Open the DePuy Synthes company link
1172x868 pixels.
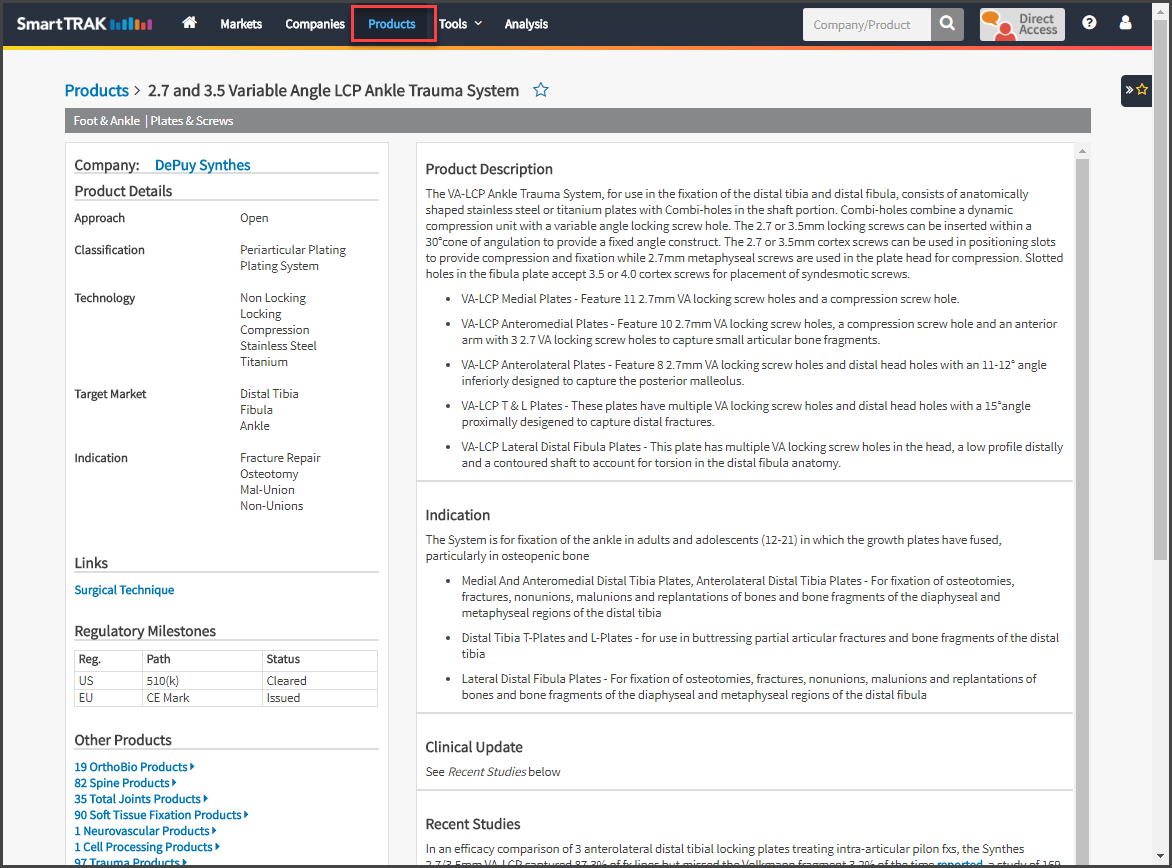point(203,165)
